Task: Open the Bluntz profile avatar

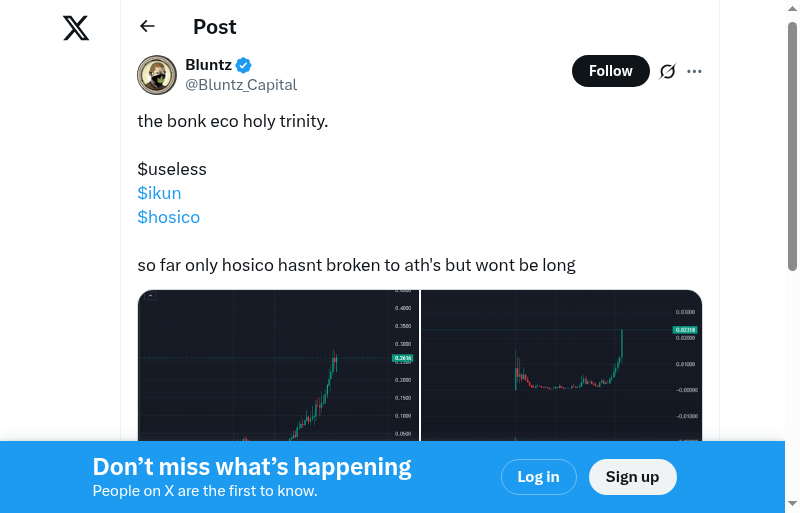Action: (x=157, y=75)
